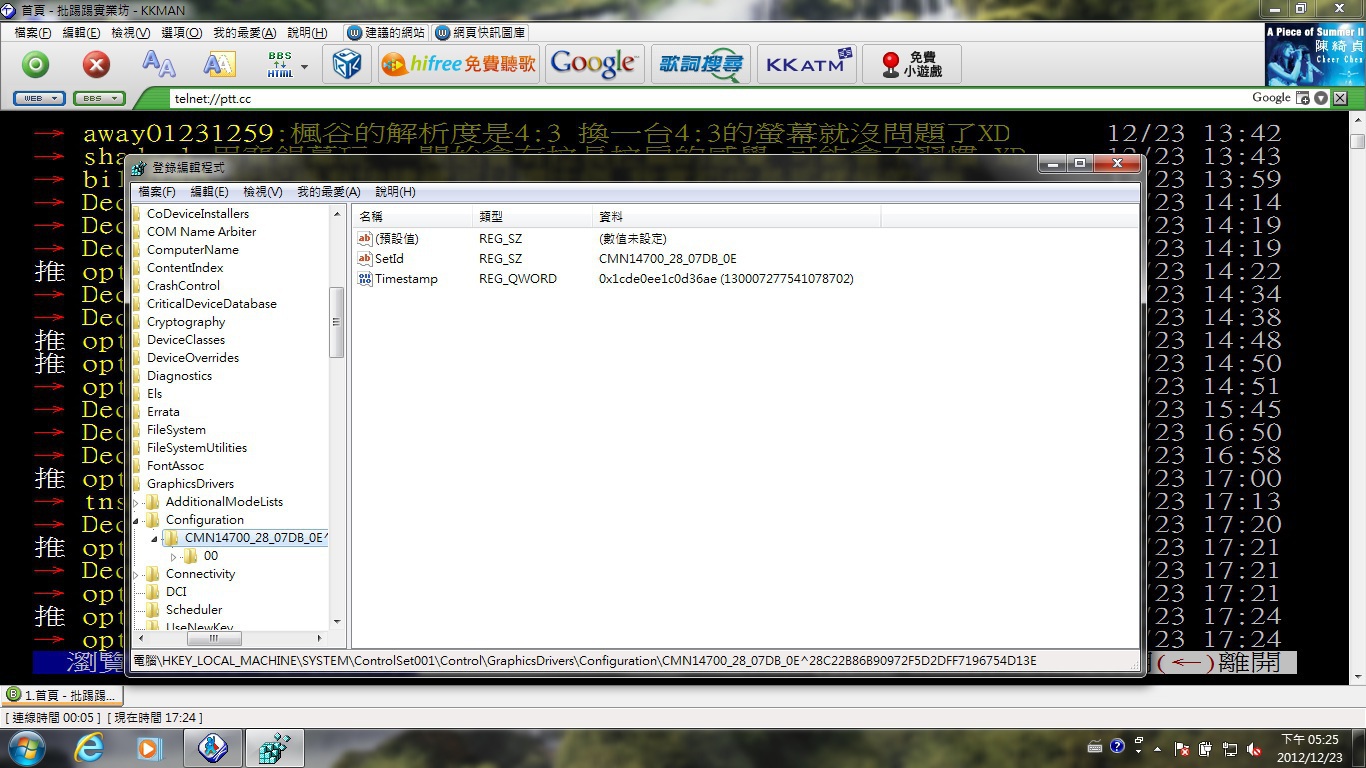Expand the Connectivity key
Viewport: 1366px width, 768px height.
(137, 574)
